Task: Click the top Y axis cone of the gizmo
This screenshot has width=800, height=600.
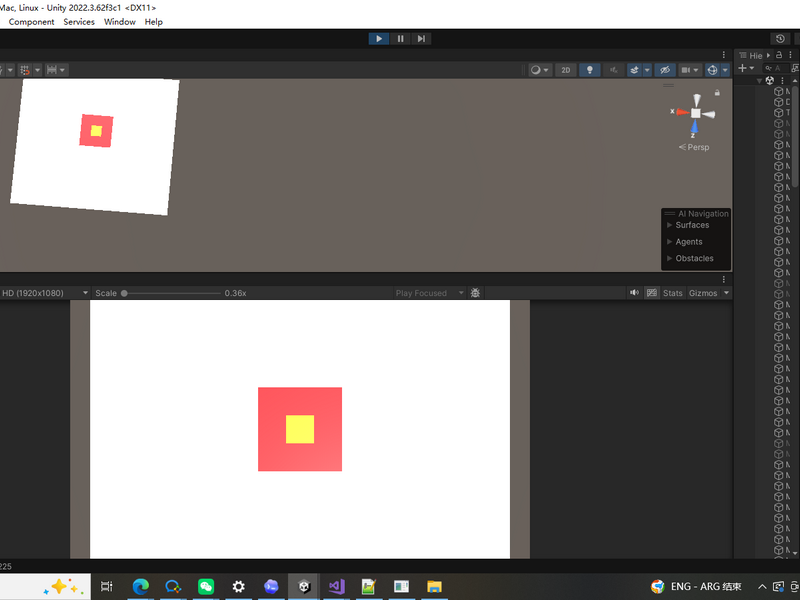Action: [x=696, y=100]
